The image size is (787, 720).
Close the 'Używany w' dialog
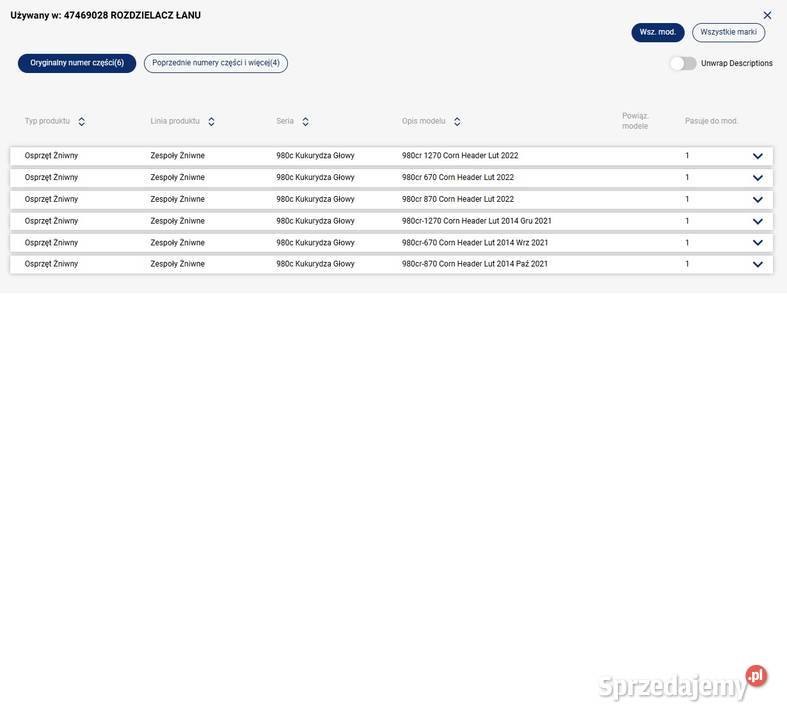tap(767, 16)
